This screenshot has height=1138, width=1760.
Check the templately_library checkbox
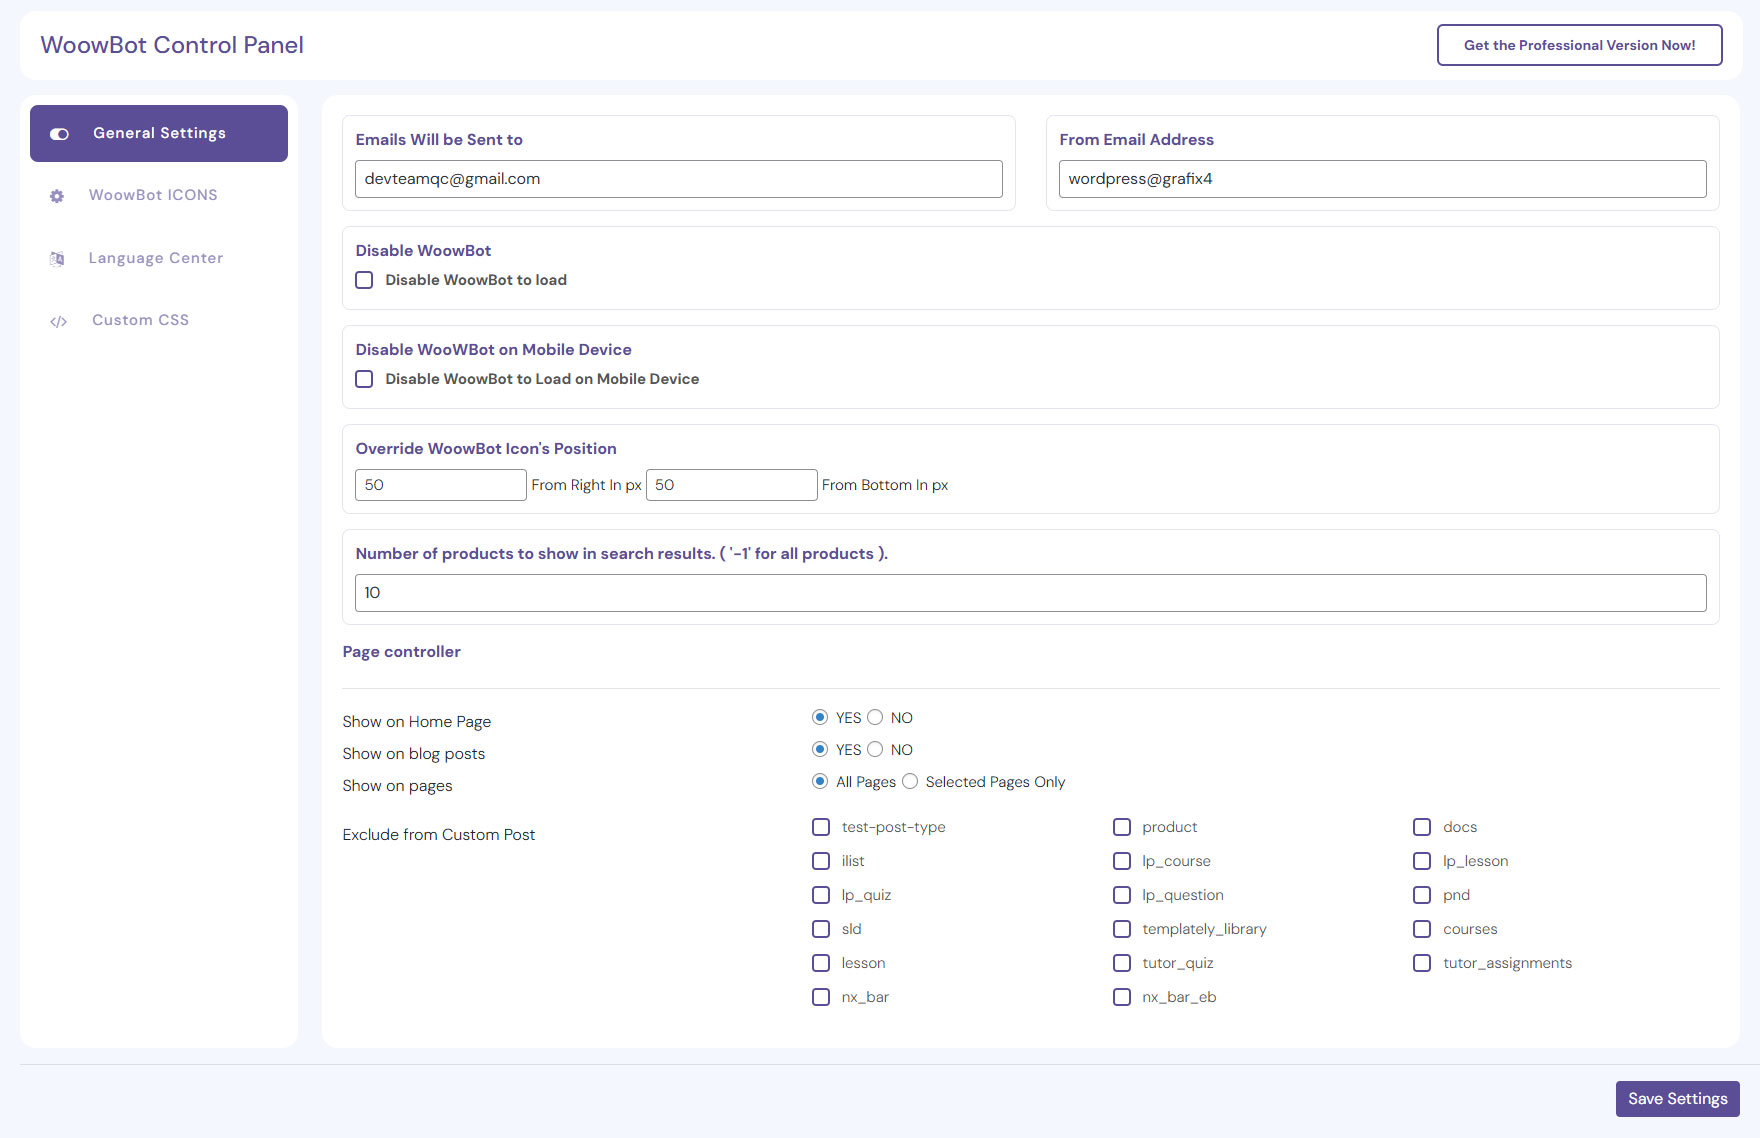1122,929
